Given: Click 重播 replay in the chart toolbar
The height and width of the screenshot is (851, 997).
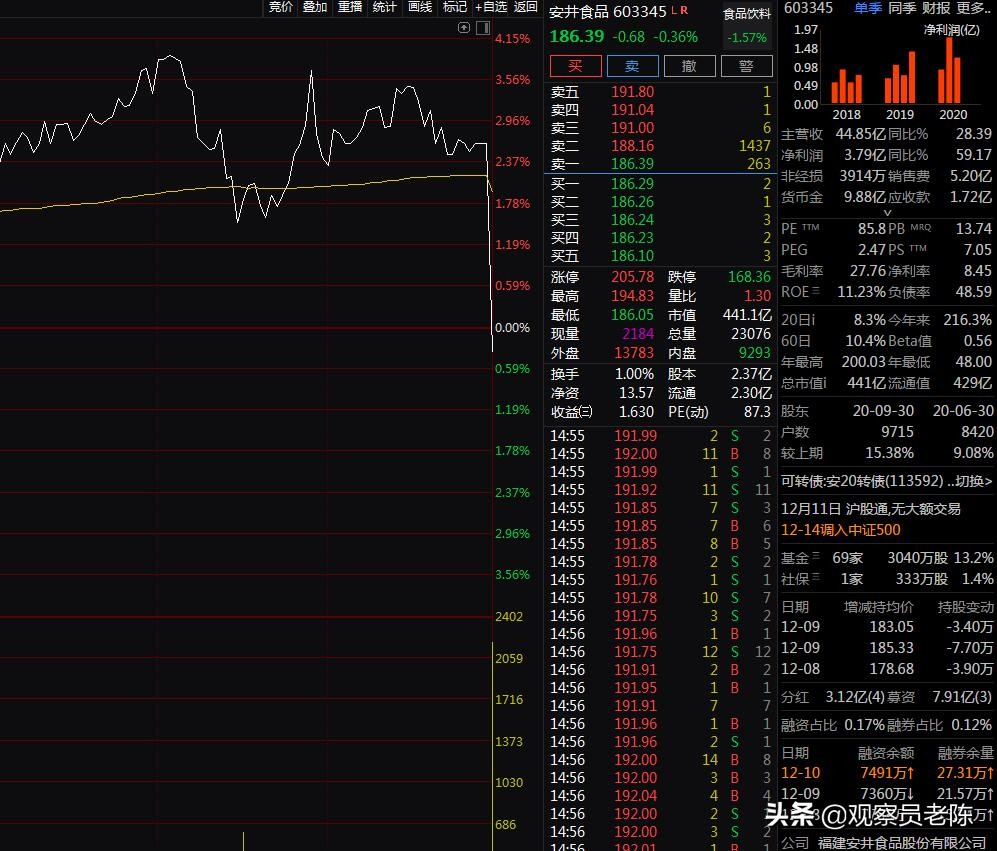Looking at the screenshot, I should (x=350, y=7).
